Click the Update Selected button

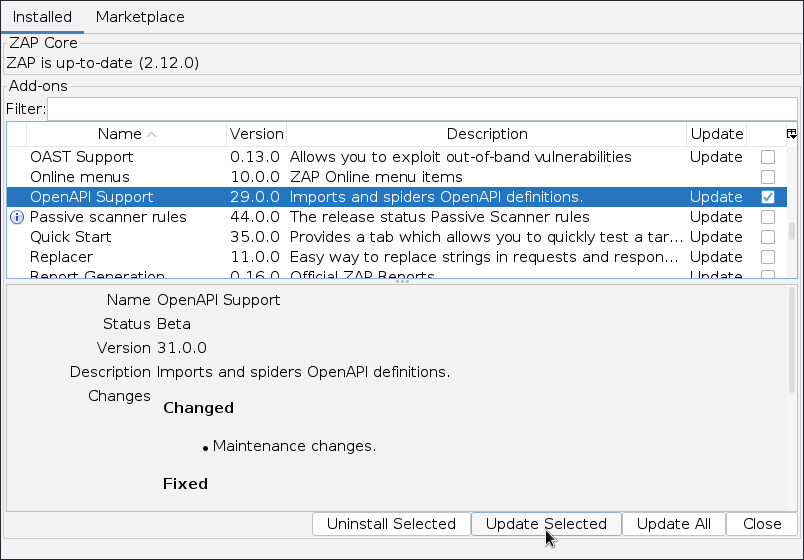coord(546,524)
